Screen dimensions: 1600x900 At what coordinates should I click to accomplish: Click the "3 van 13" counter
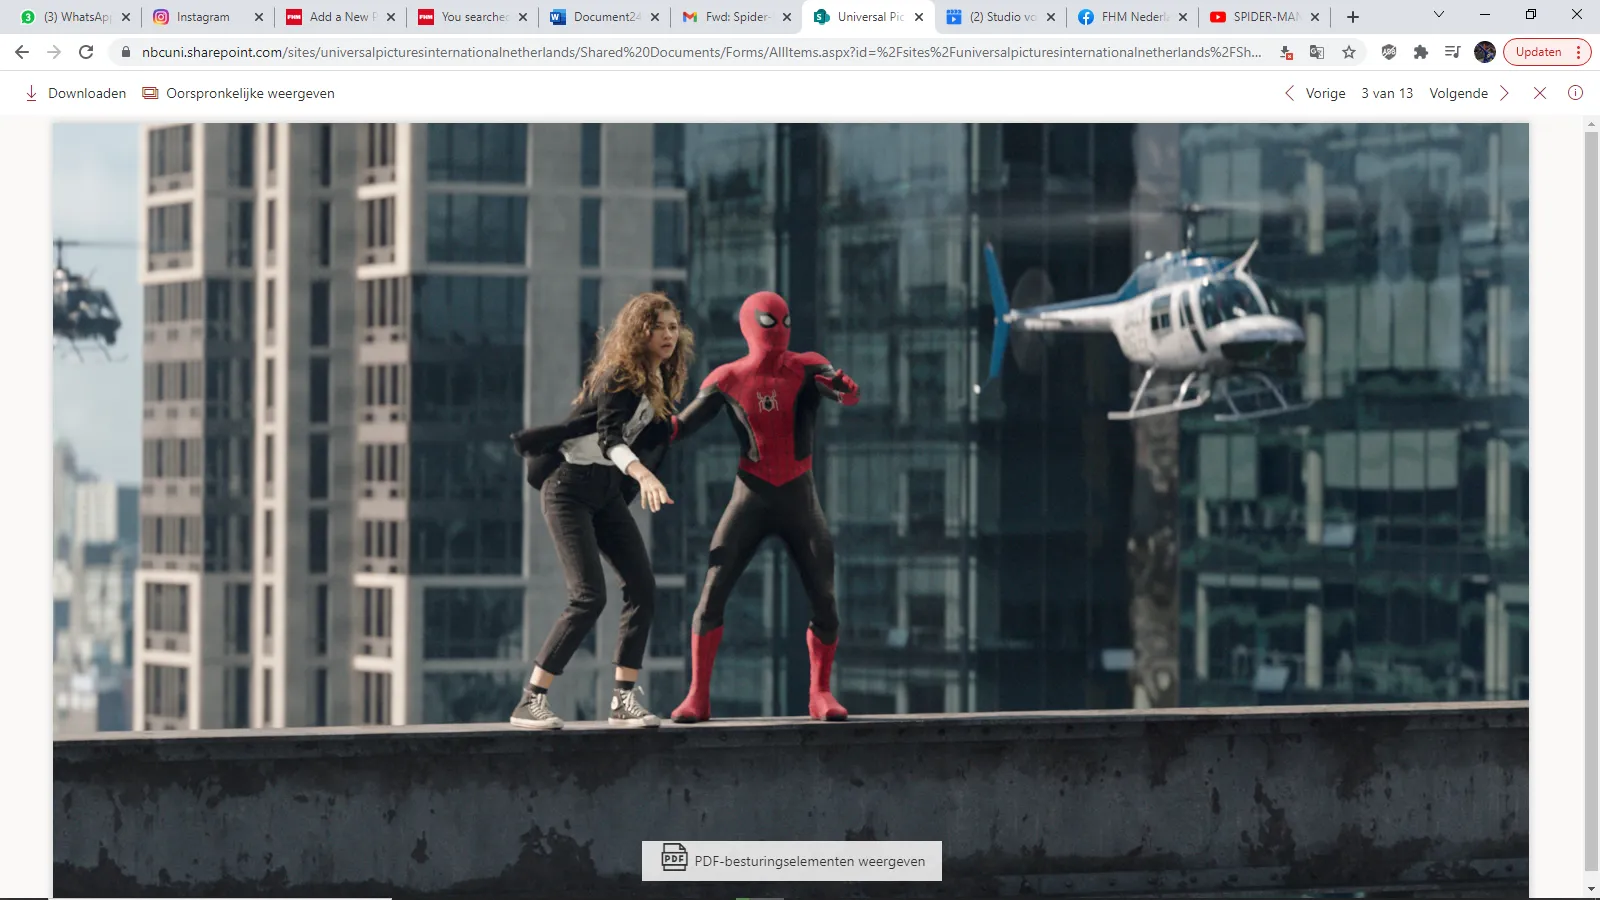(x=1387, y=93)
